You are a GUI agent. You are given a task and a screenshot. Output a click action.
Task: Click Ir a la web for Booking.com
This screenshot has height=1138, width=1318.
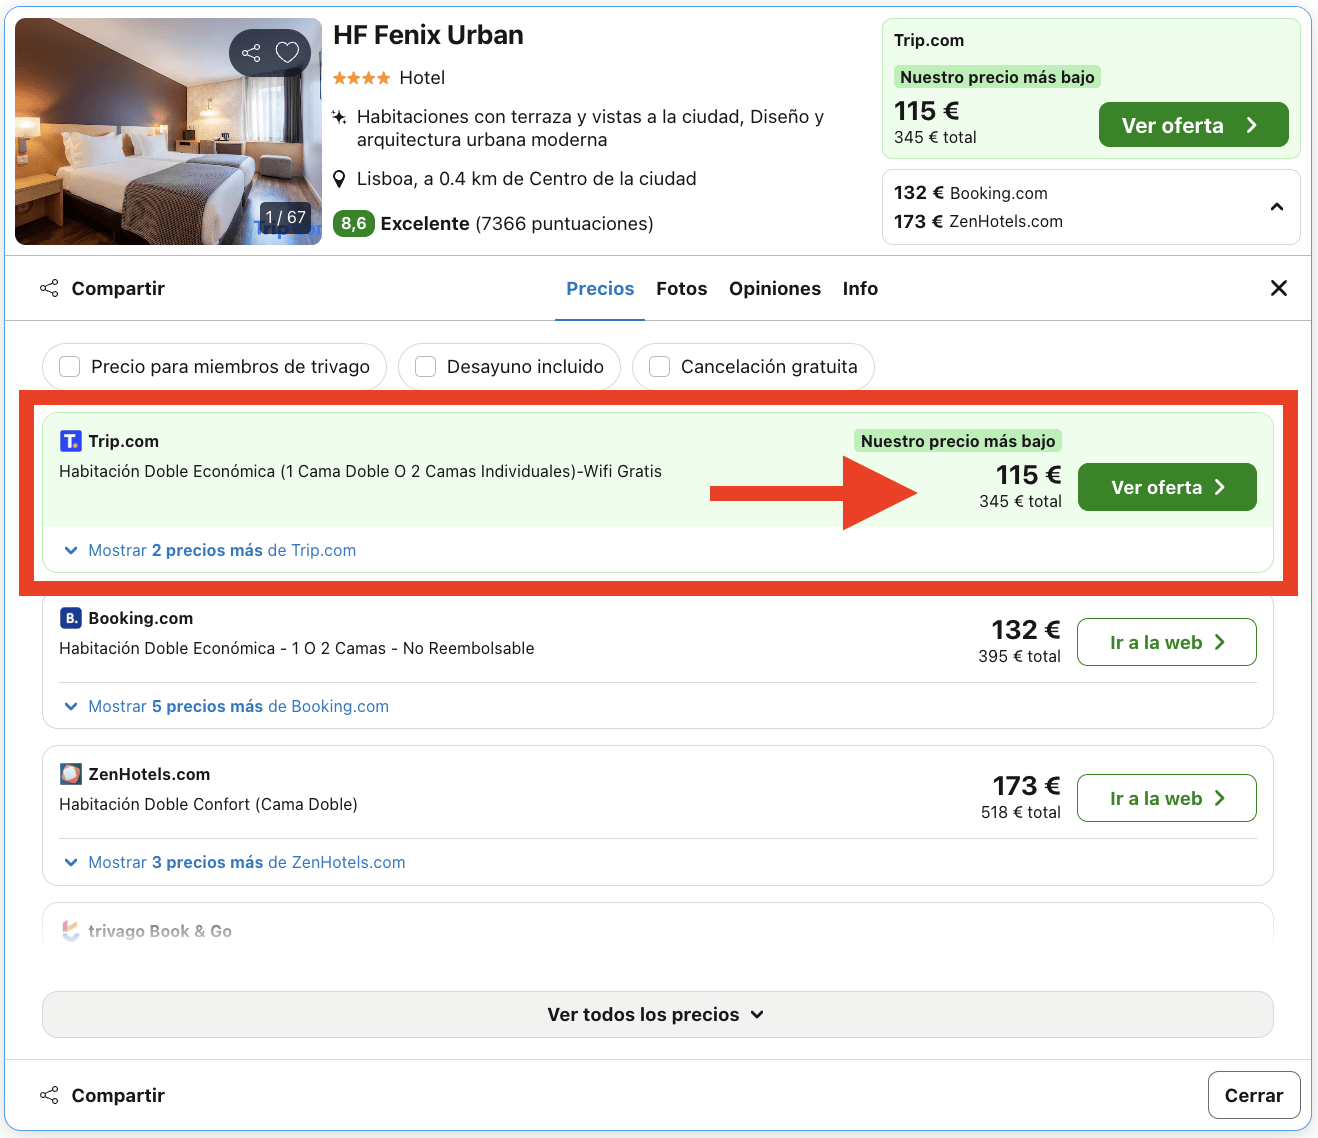point(1167,642)
